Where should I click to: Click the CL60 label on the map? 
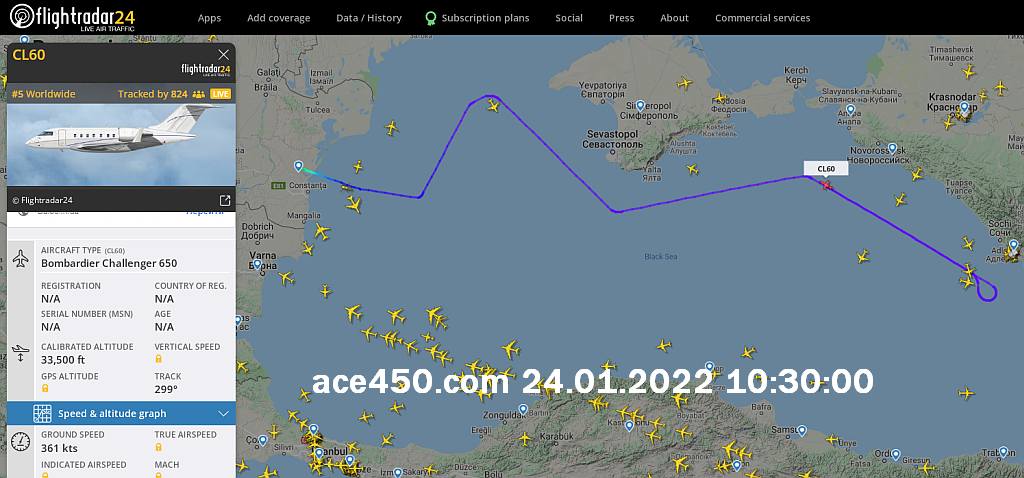pyautogui.click(x=826, y=168)
